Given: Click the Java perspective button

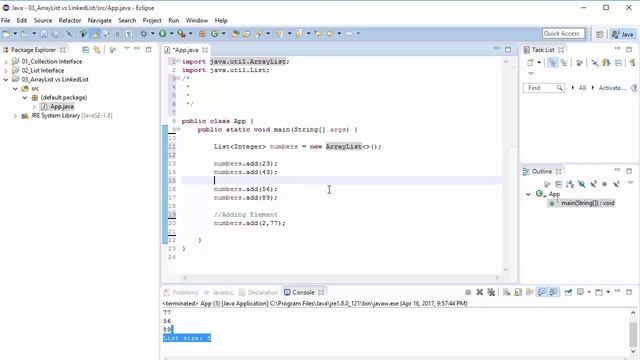Looking at the screenshot, I should (x=622, y=34).
